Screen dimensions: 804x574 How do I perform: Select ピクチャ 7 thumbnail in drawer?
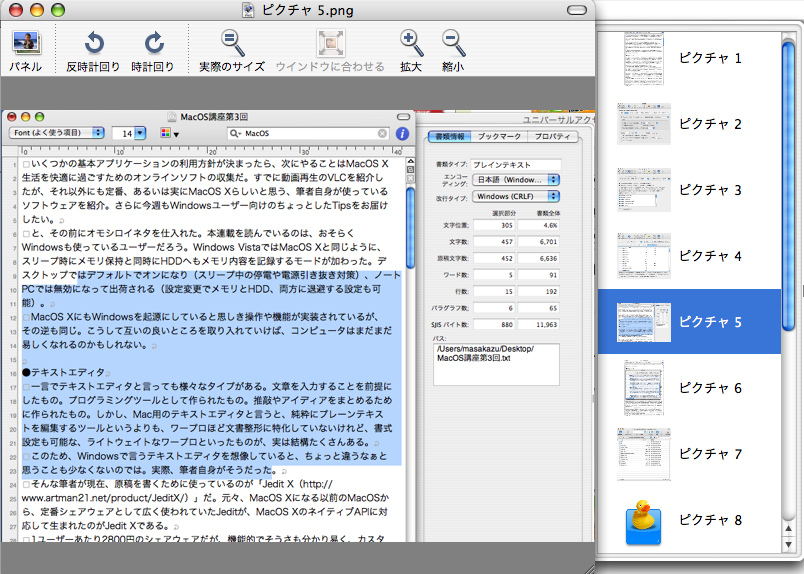point(644,454)
